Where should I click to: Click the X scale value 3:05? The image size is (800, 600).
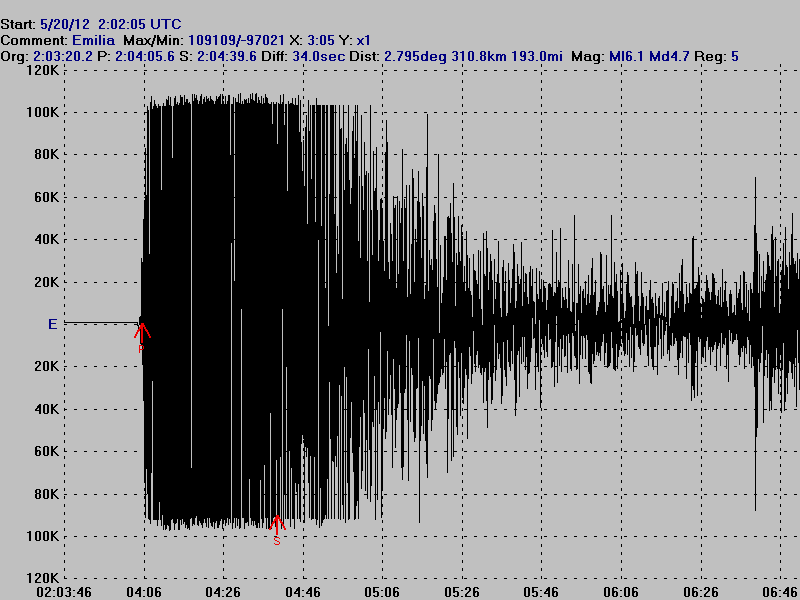coord(320,40)
